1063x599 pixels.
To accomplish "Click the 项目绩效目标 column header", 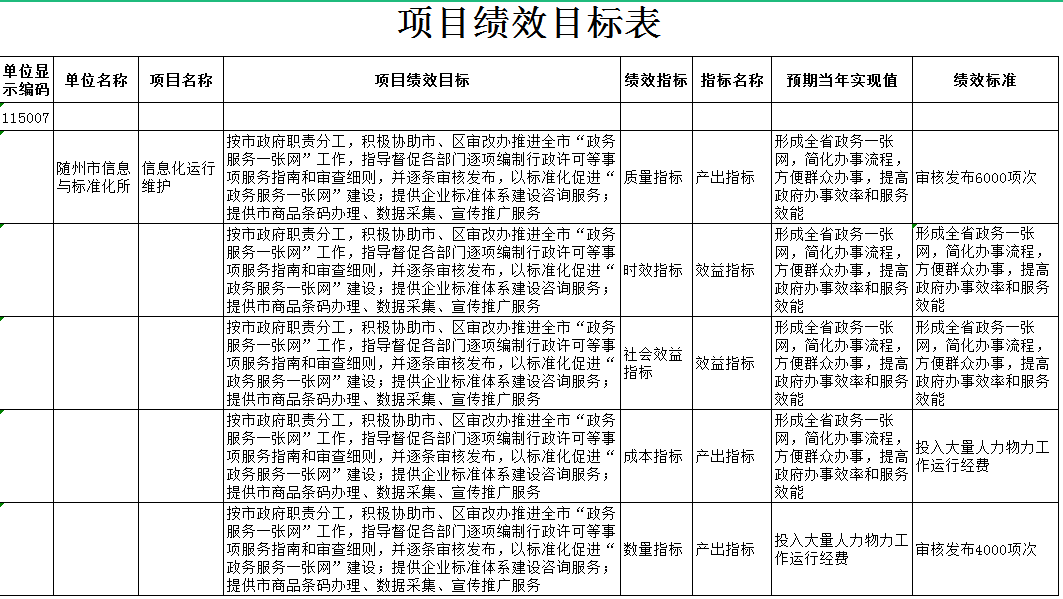I will point(422,80).
